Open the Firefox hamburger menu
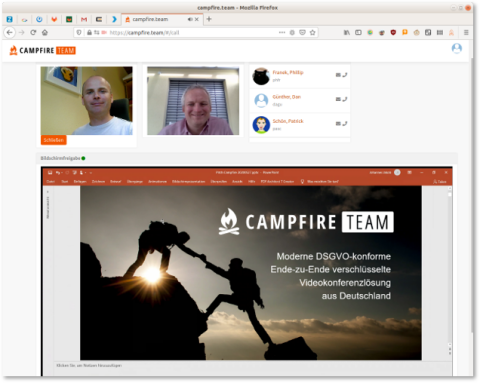 coord(466,32)
